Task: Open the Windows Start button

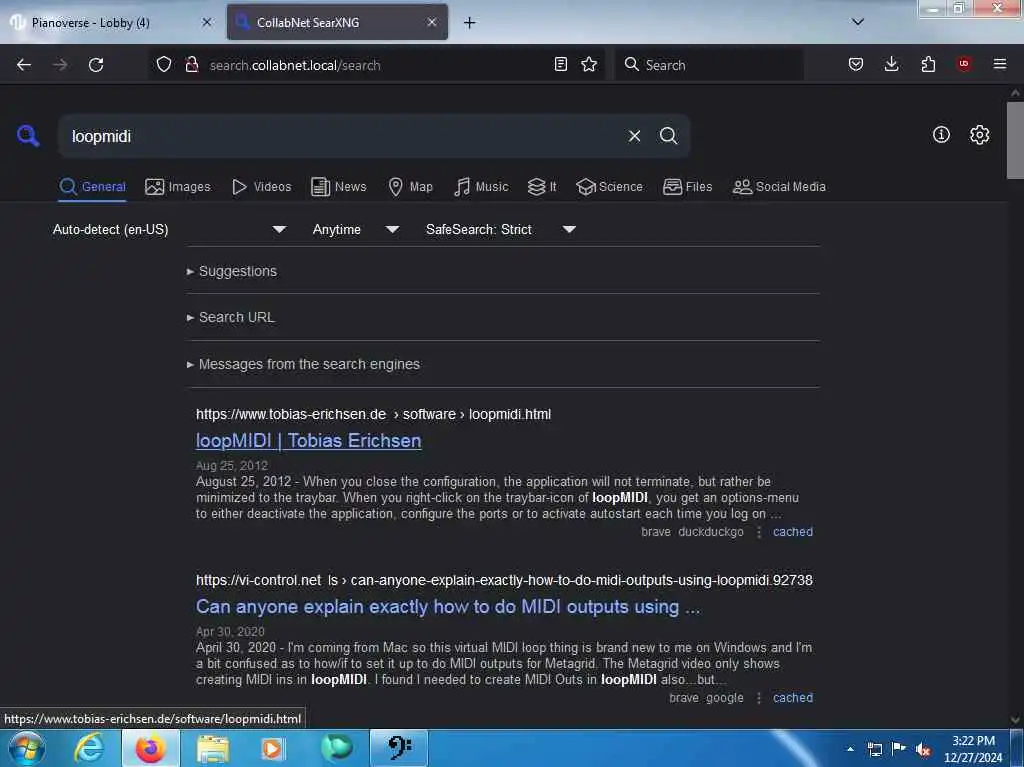Action: 27,749
